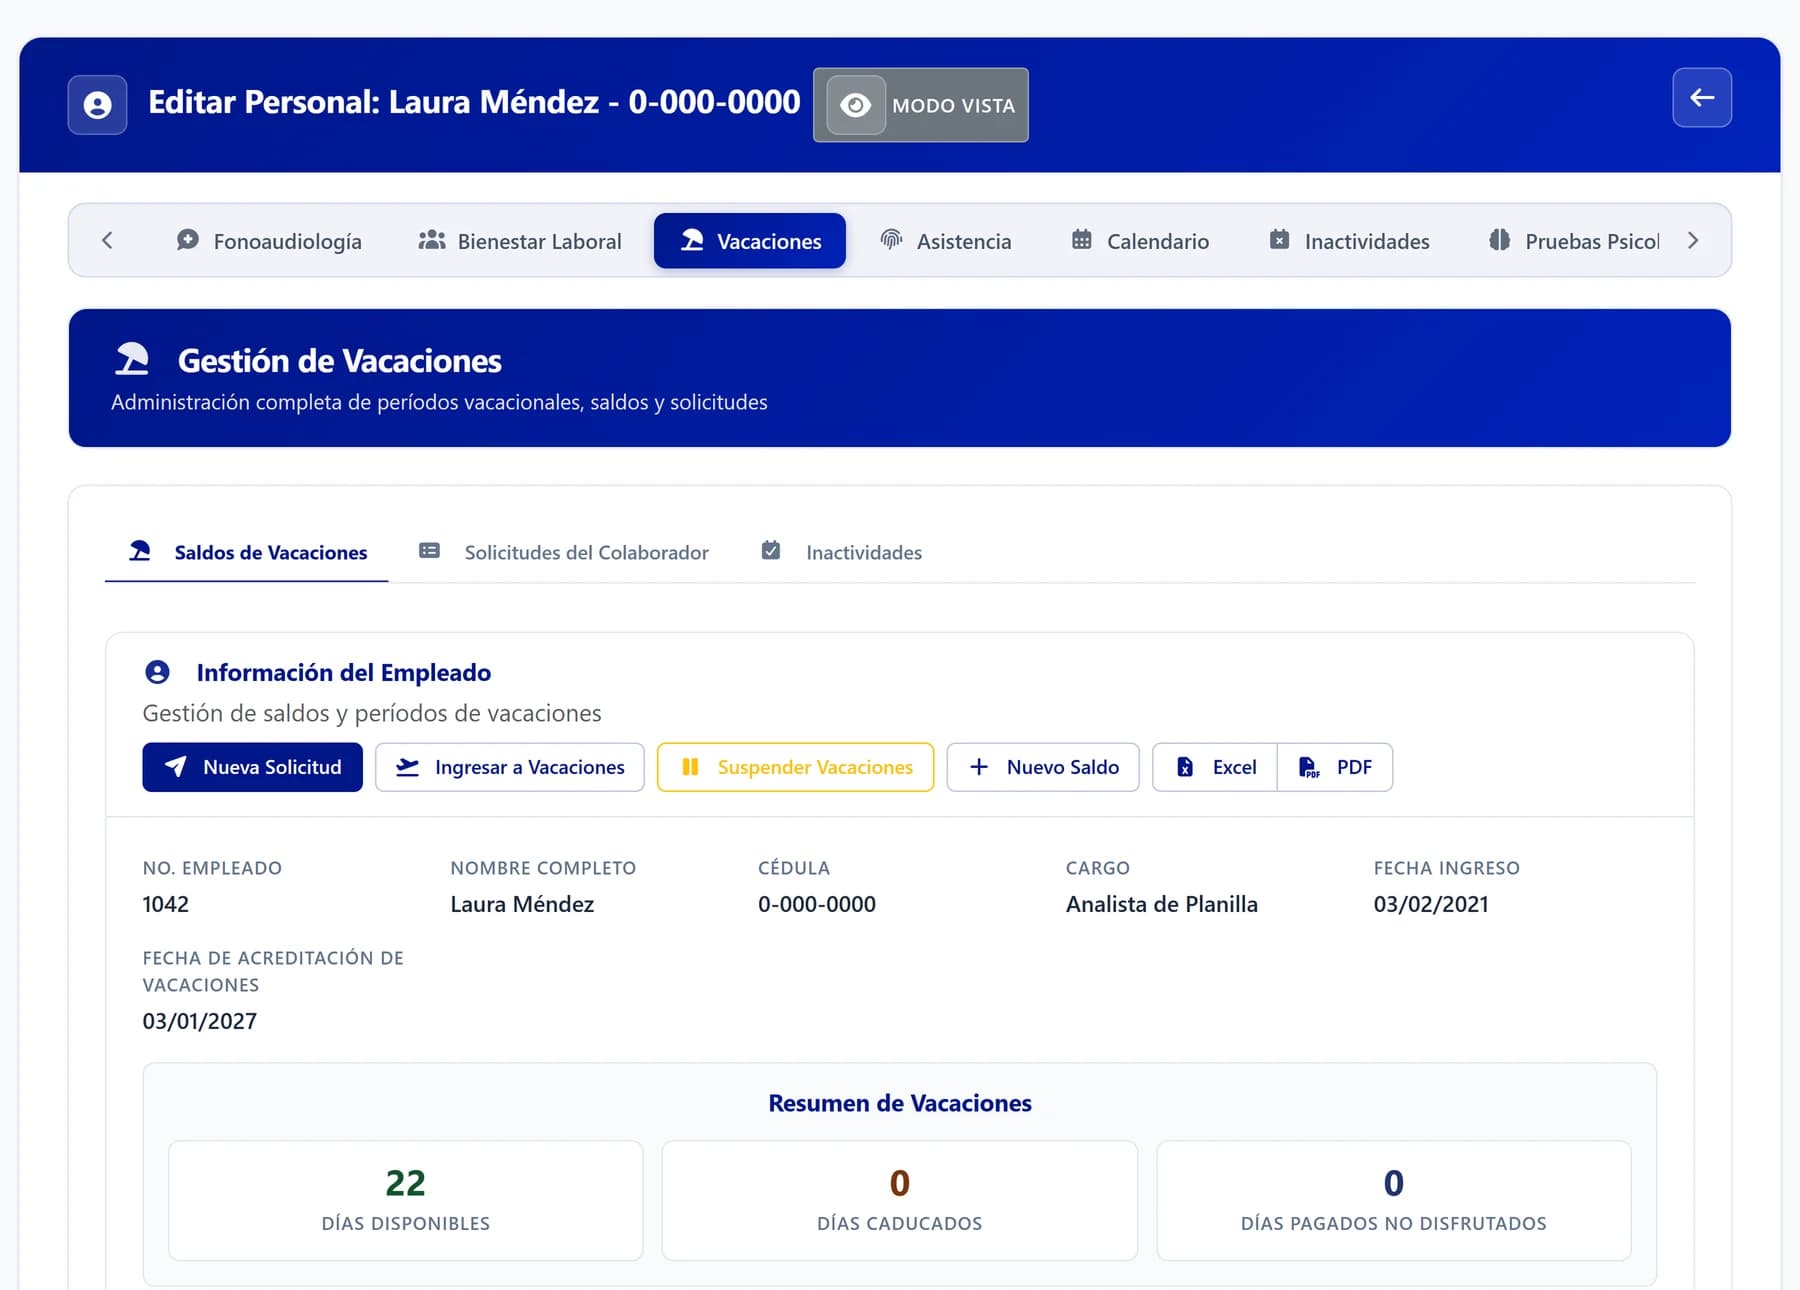Click the Nueva Solicitud button
The height and width of the screenshot is (1290, 1800).
(x=252, y=767)
